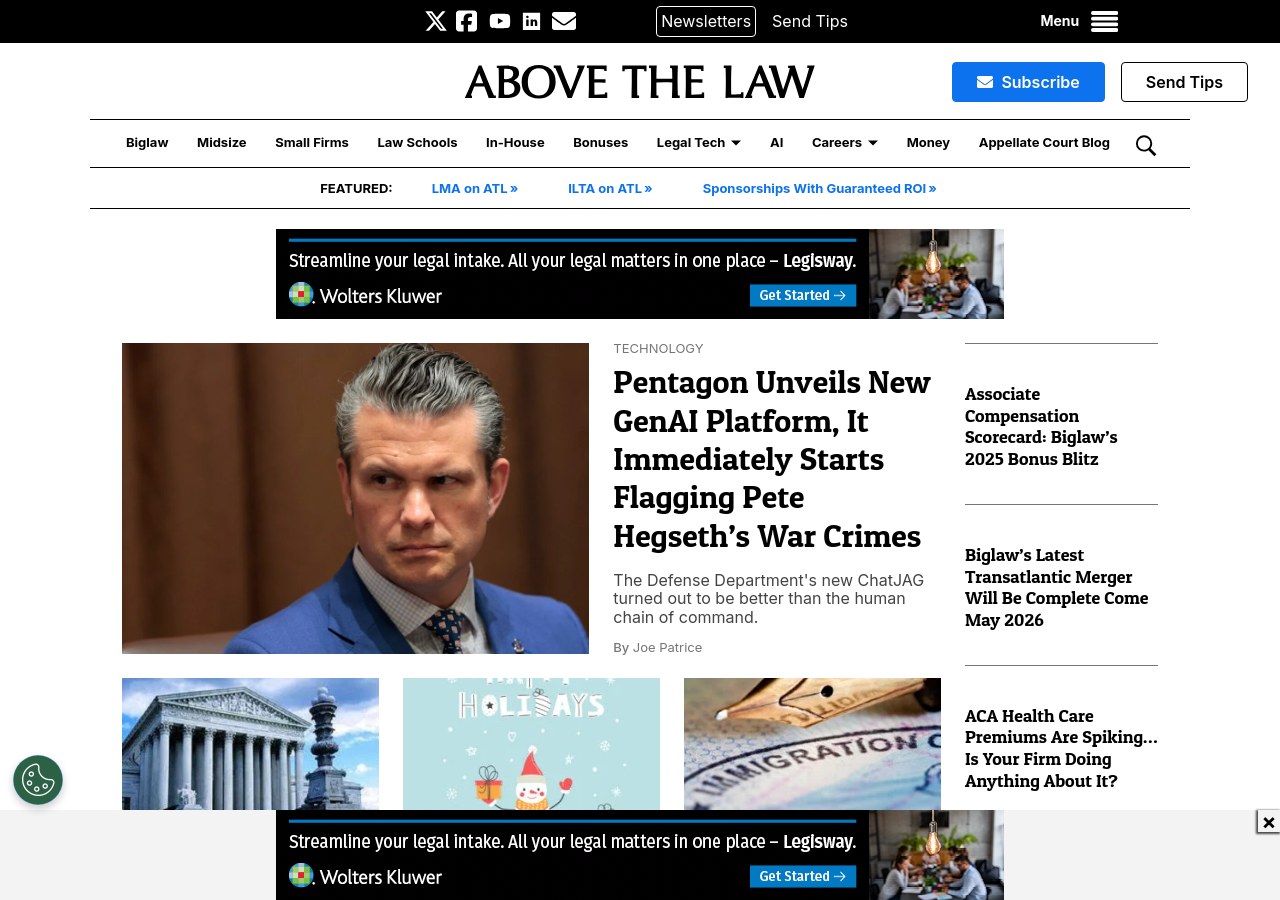
Task: Open the Associate Compensation Scorecard article
Action: click(1041, 427)
